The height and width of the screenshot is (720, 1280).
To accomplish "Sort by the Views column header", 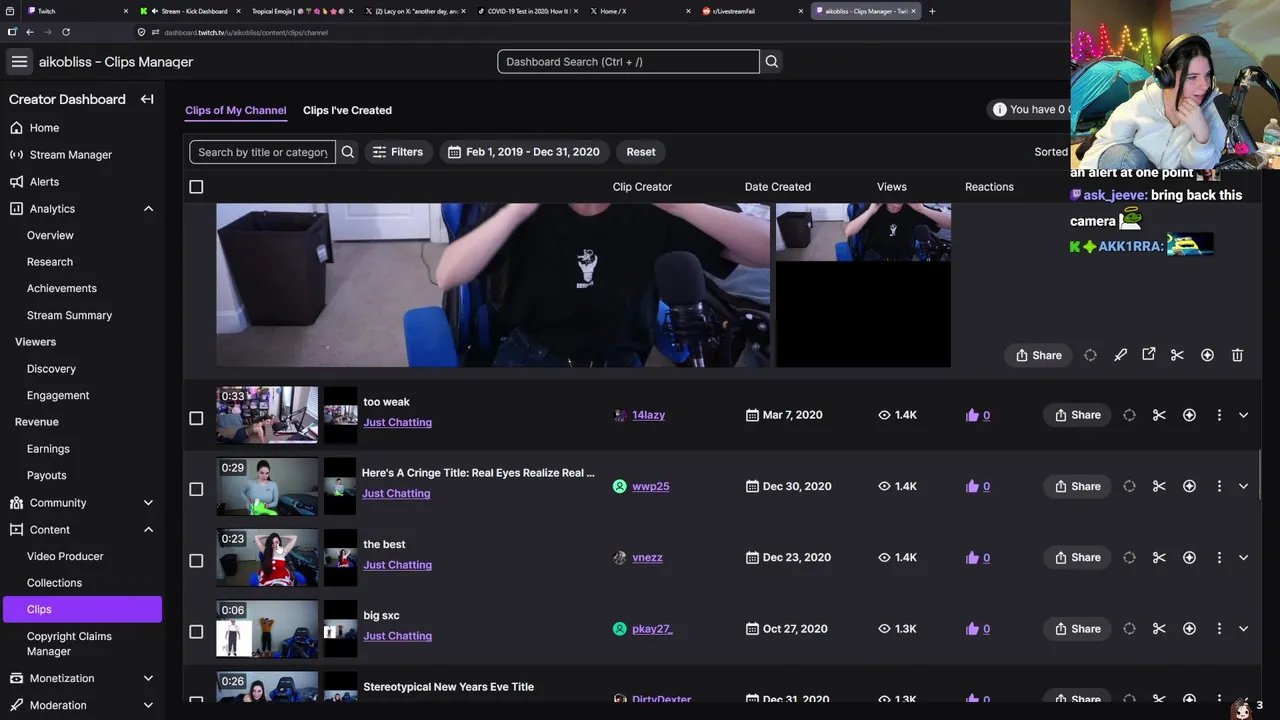I will (x=891, y=187).
